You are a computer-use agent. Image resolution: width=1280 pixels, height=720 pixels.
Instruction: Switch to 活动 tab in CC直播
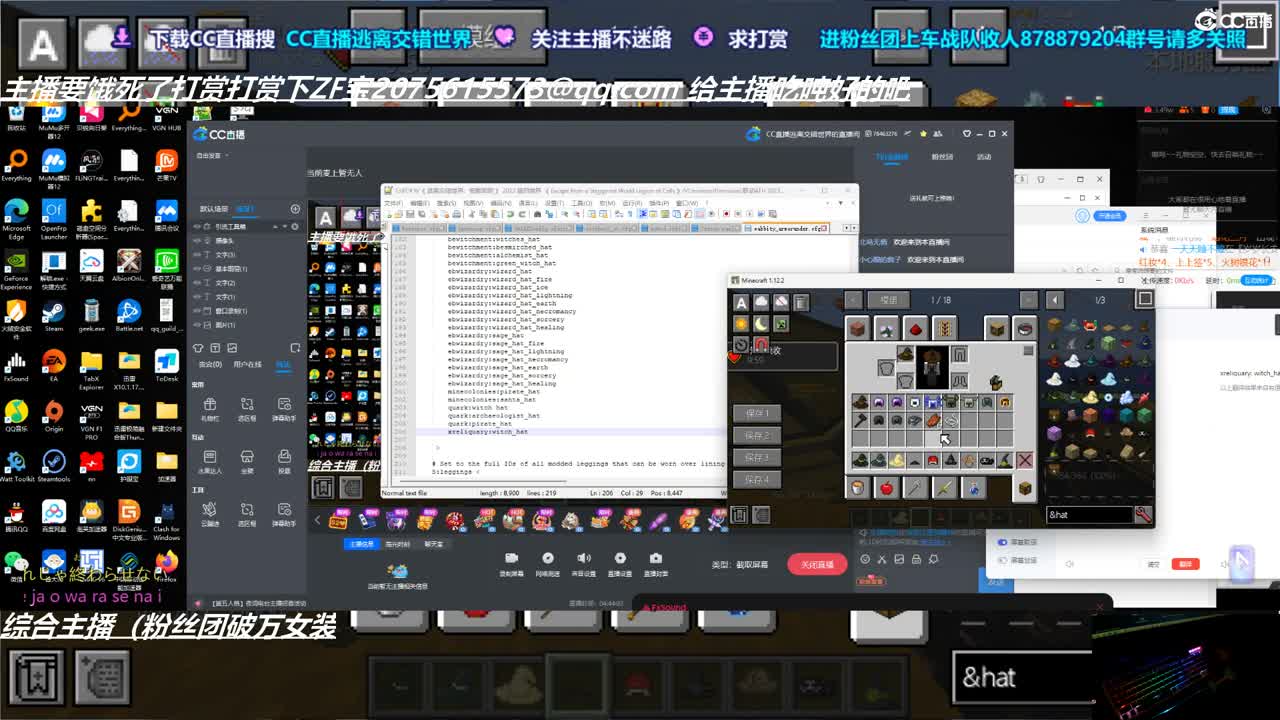(x=984, y=157)
